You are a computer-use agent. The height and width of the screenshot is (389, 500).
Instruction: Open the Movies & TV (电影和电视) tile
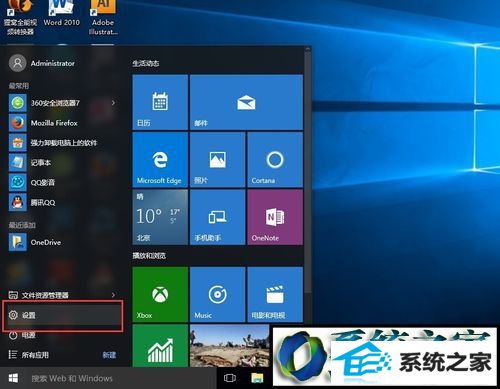(275, 294)
